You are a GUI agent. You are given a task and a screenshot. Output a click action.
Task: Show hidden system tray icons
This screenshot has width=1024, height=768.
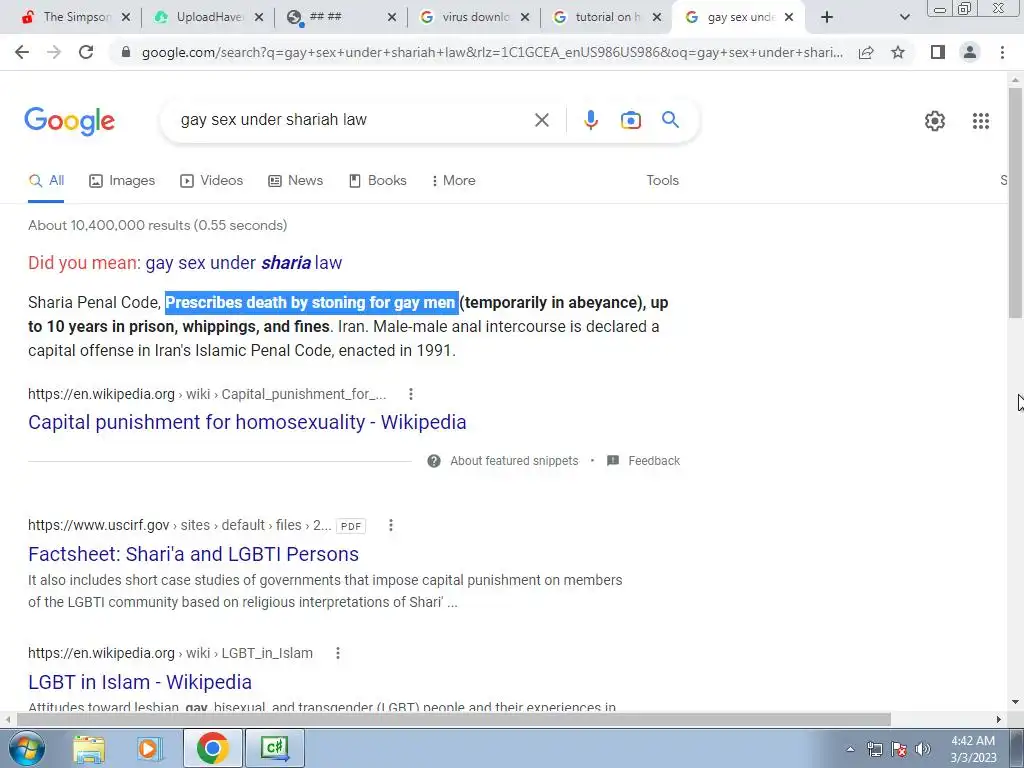point(850,750)
